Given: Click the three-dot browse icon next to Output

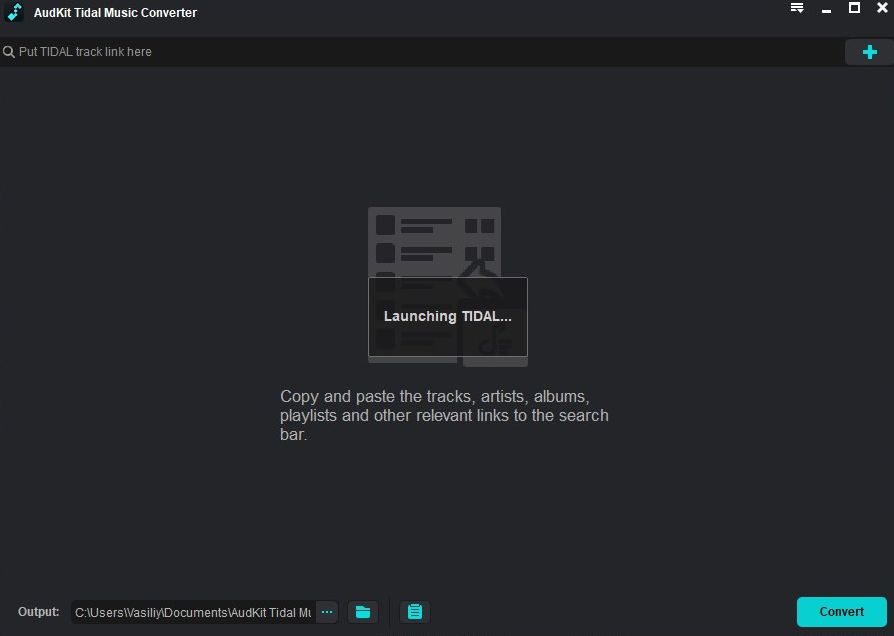Looking at the screenshot, I should pos(327,611).
